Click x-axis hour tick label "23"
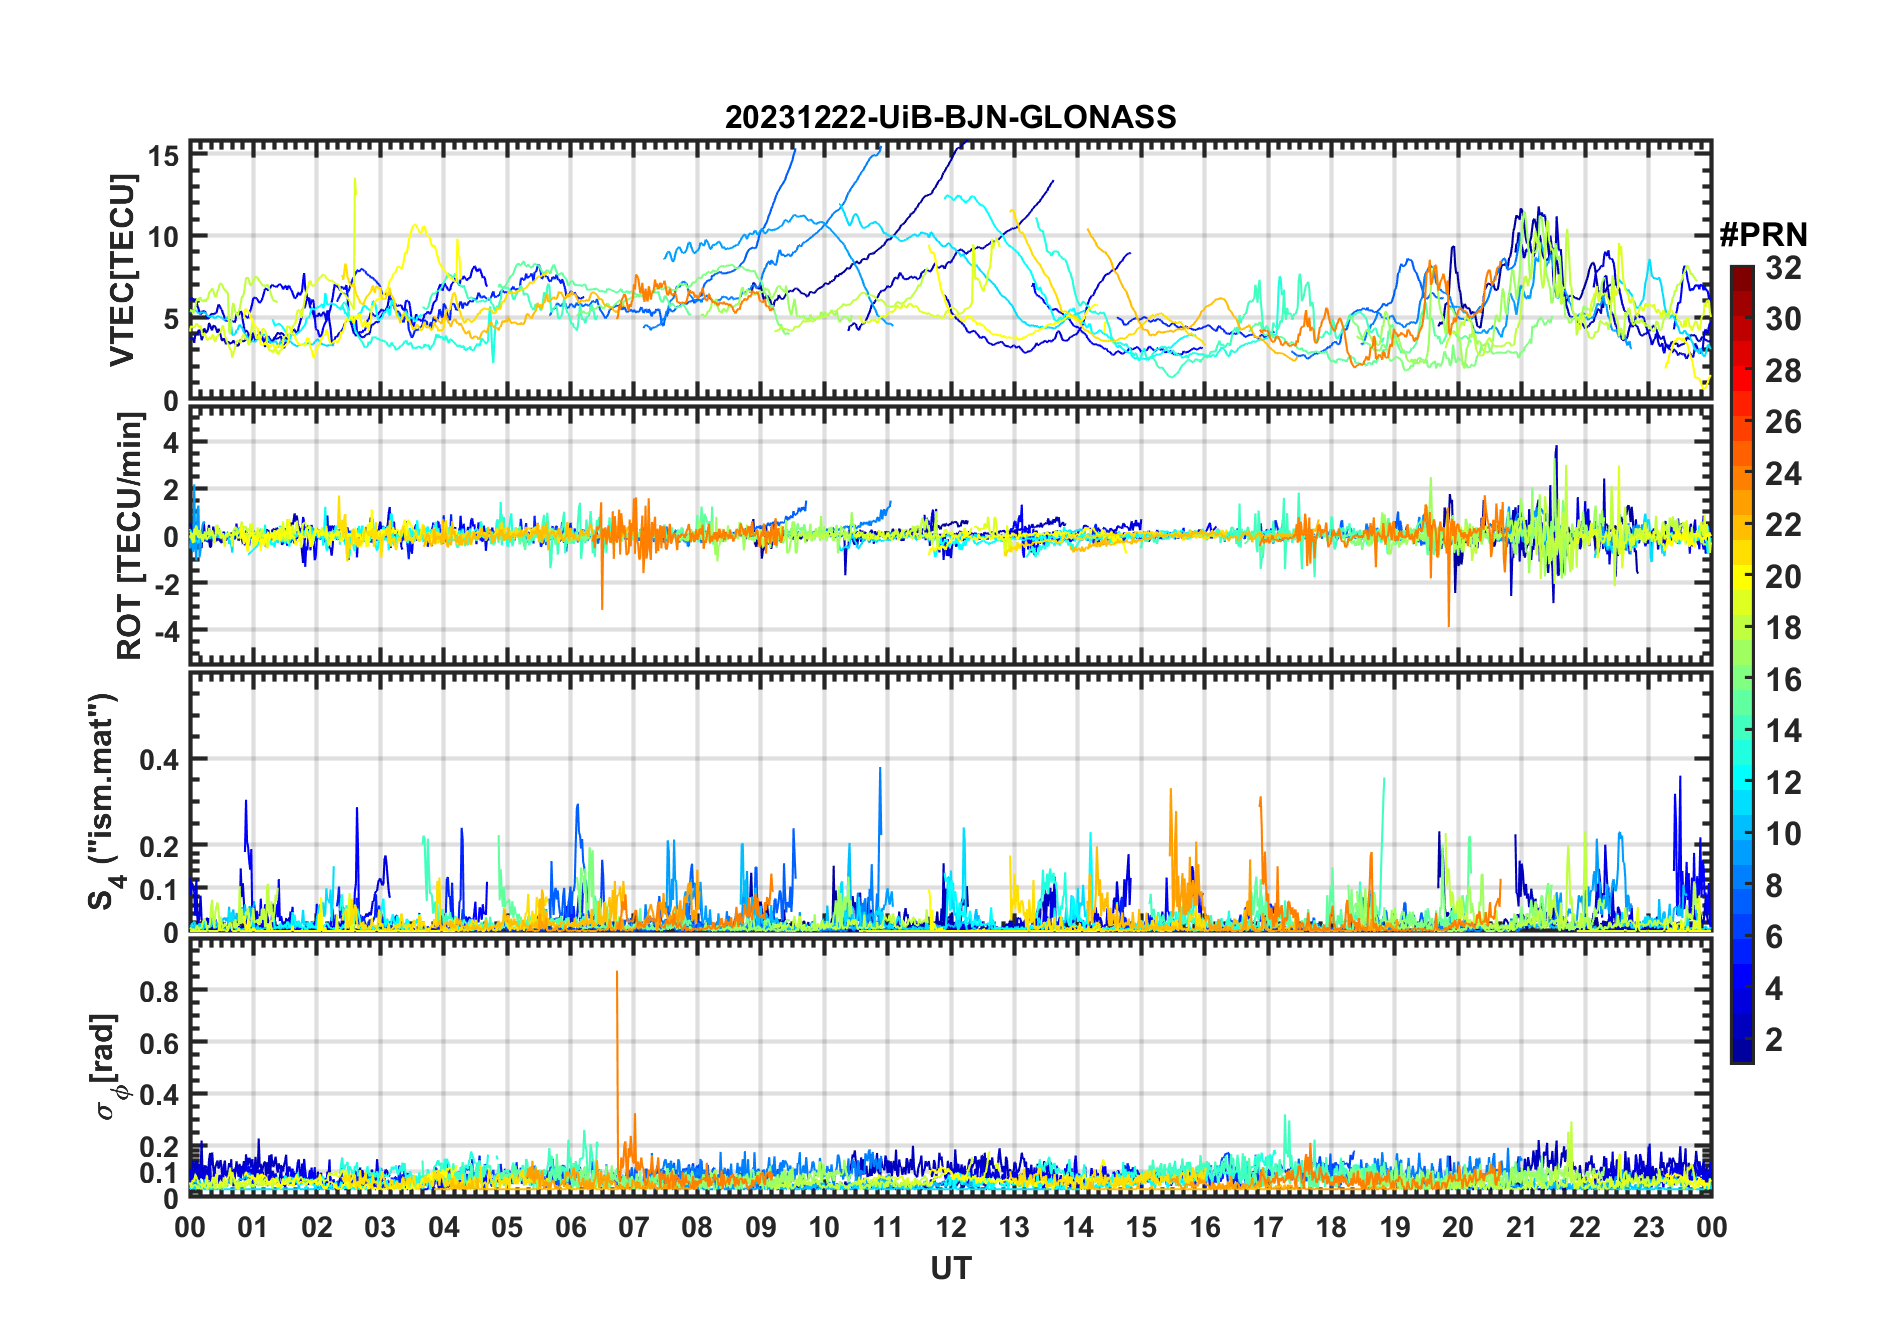The image size is (1902, 1330). click(1648, 1227)
